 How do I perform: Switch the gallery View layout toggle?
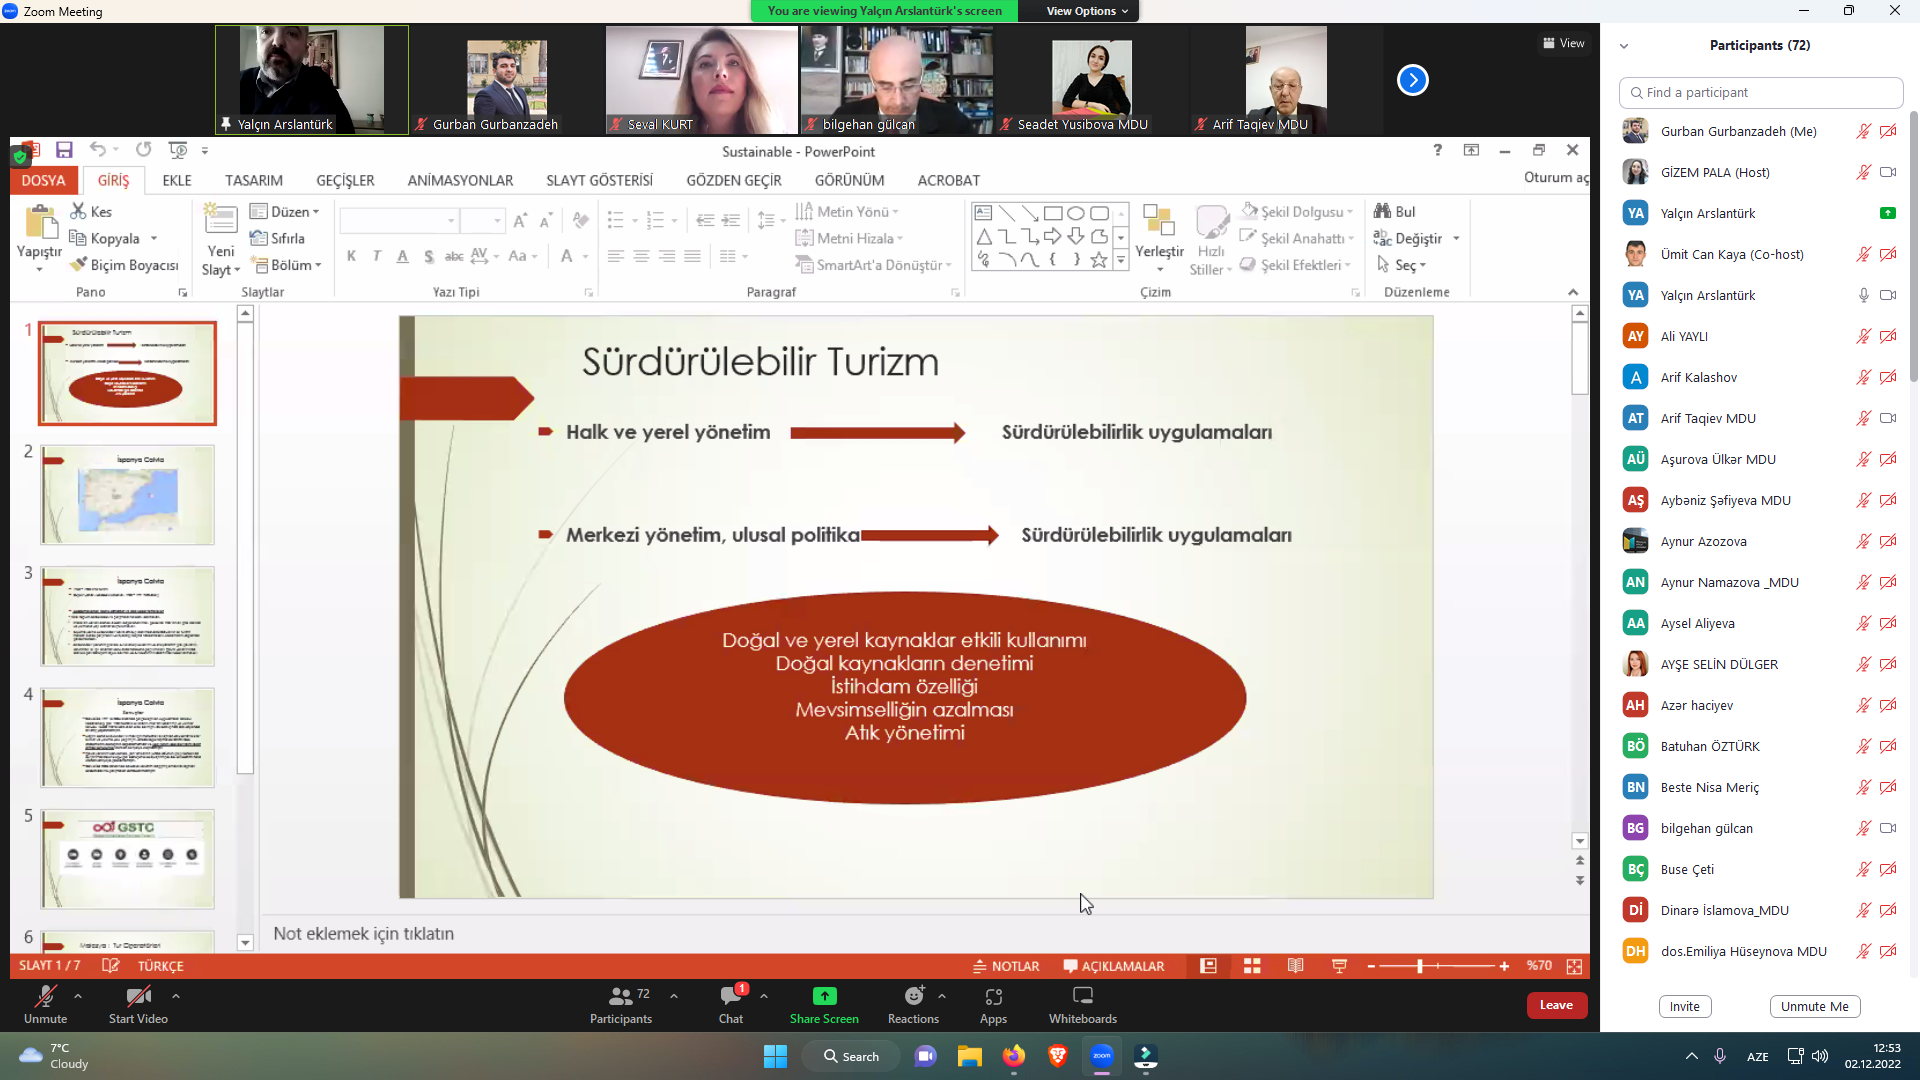point(1563,43)
